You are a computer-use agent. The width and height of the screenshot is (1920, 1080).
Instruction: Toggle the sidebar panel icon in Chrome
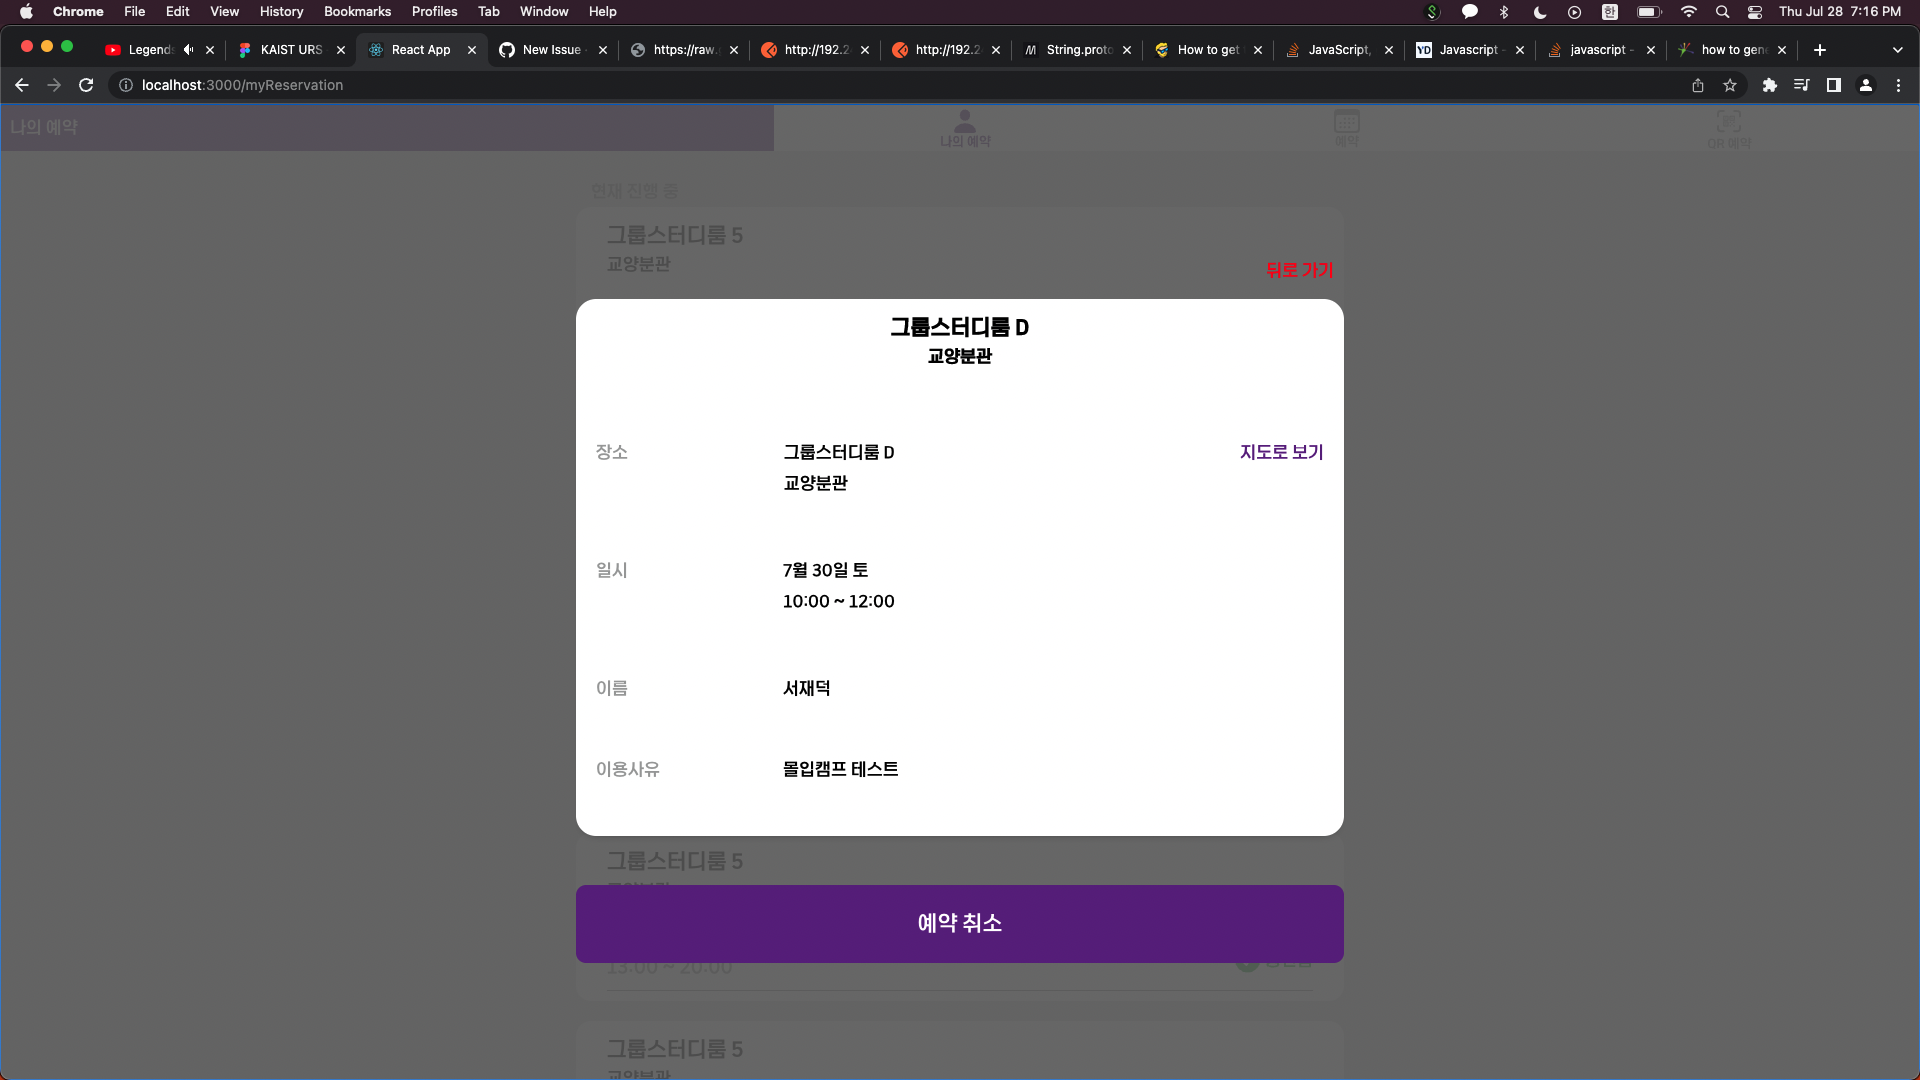(x=1834, y=85)
